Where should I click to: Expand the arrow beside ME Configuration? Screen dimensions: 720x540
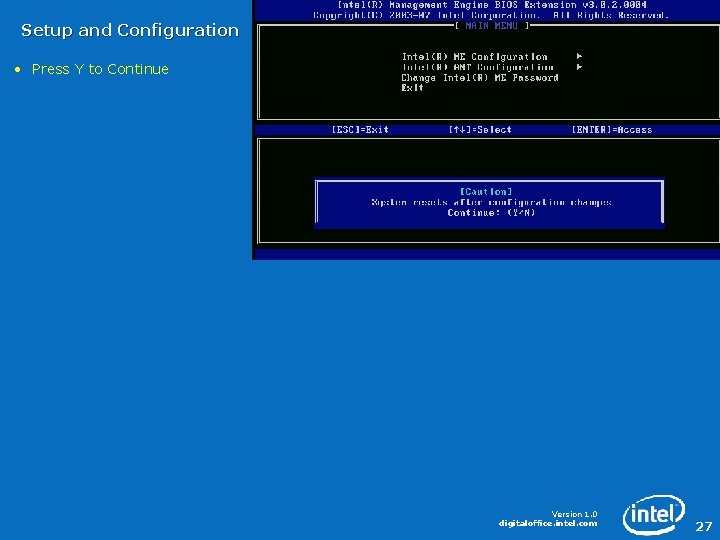point(579,56)
